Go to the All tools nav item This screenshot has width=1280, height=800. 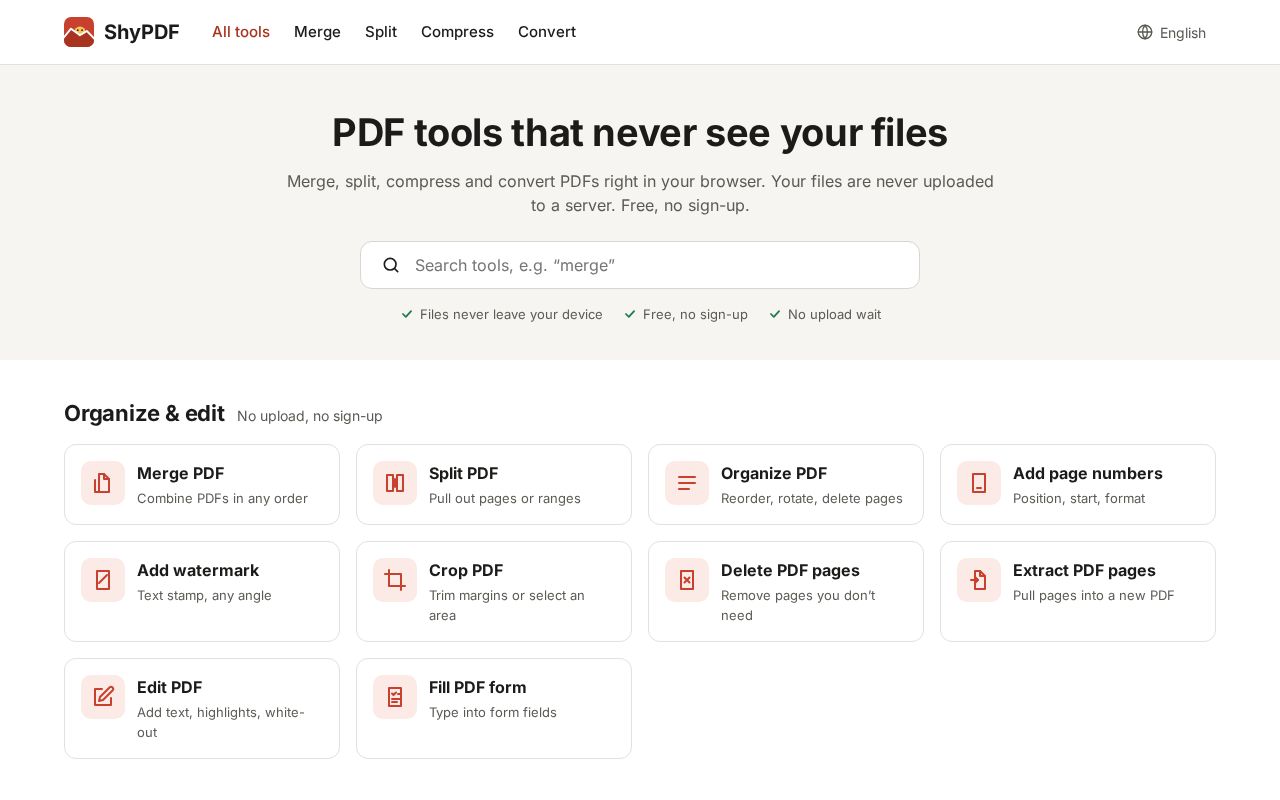241,32
